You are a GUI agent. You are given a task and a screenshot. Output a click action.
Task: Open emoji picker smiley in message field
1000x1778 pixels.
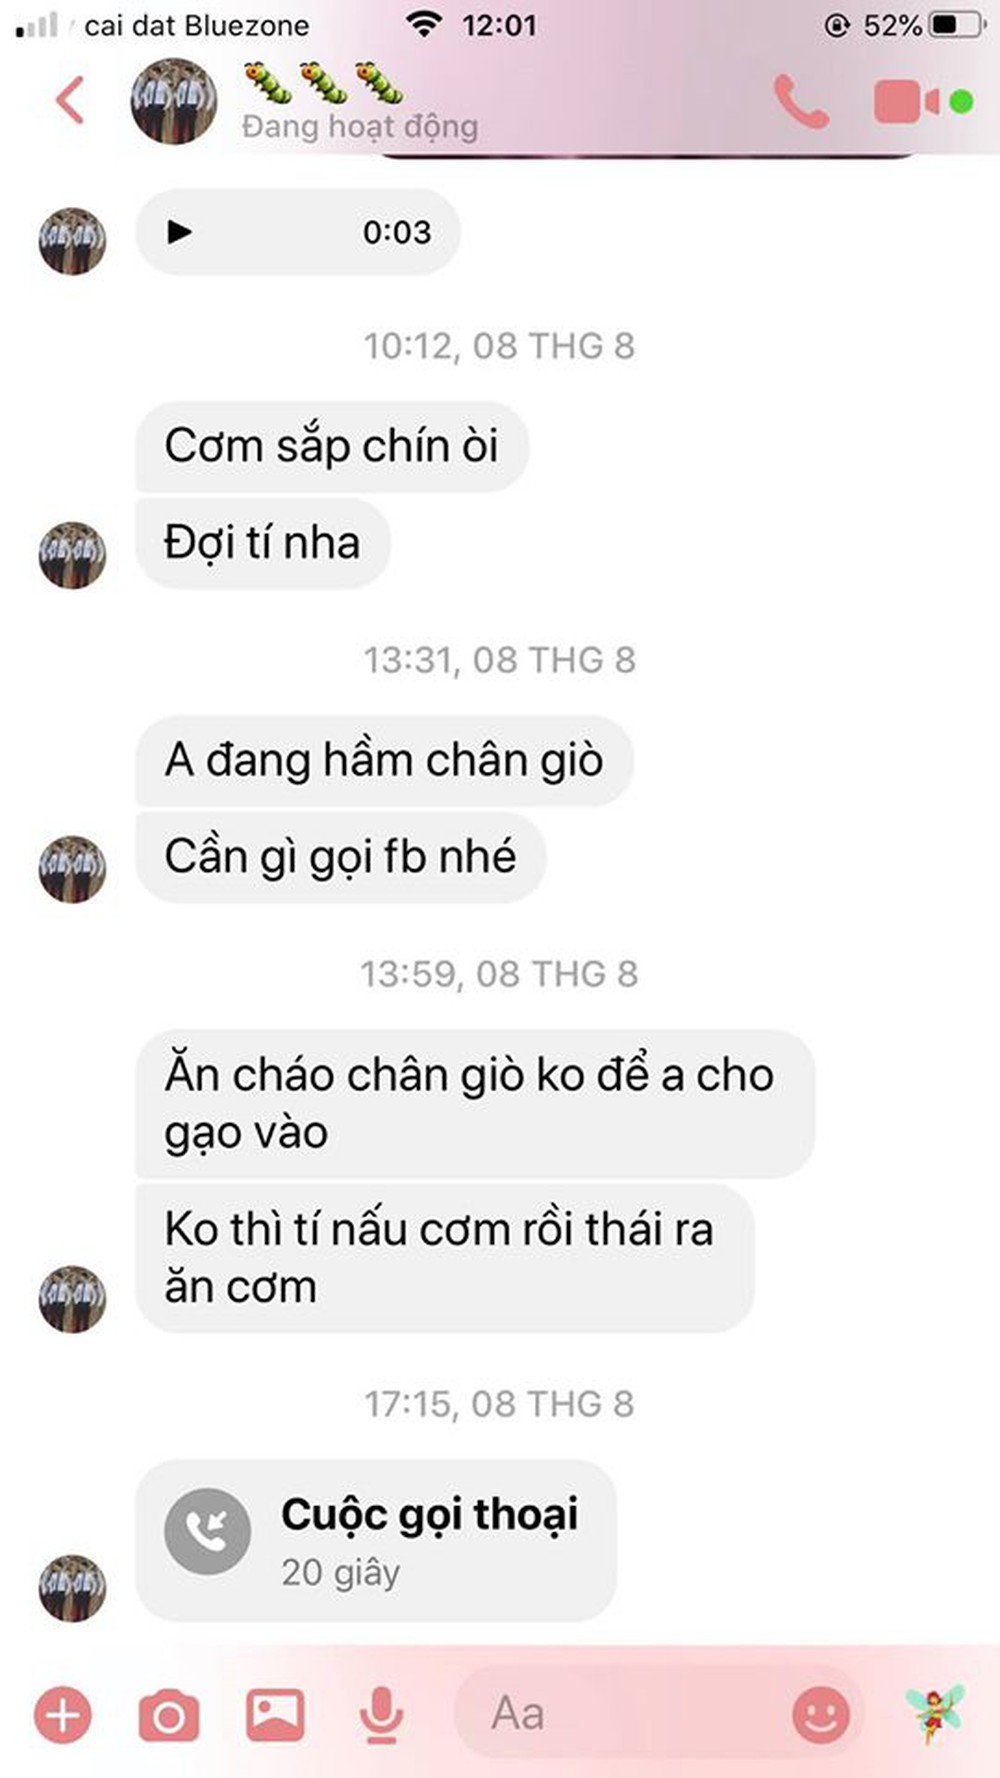821,1716
